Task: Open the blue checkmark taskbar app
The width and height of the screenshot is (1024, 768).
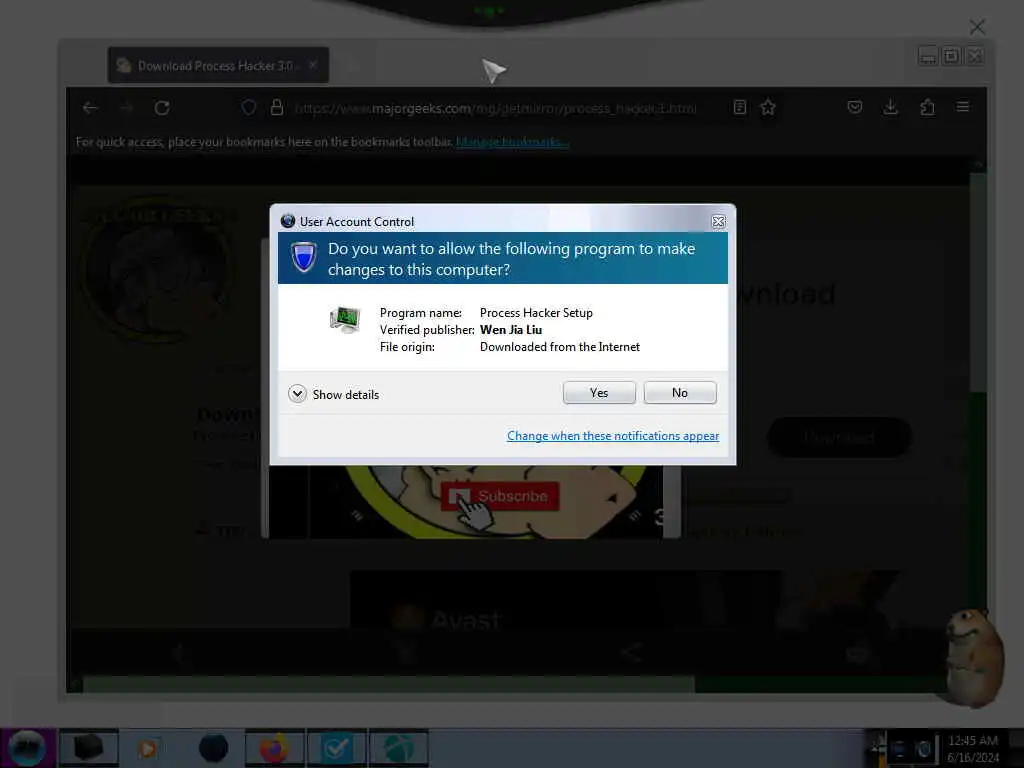Action: point(336,748)
